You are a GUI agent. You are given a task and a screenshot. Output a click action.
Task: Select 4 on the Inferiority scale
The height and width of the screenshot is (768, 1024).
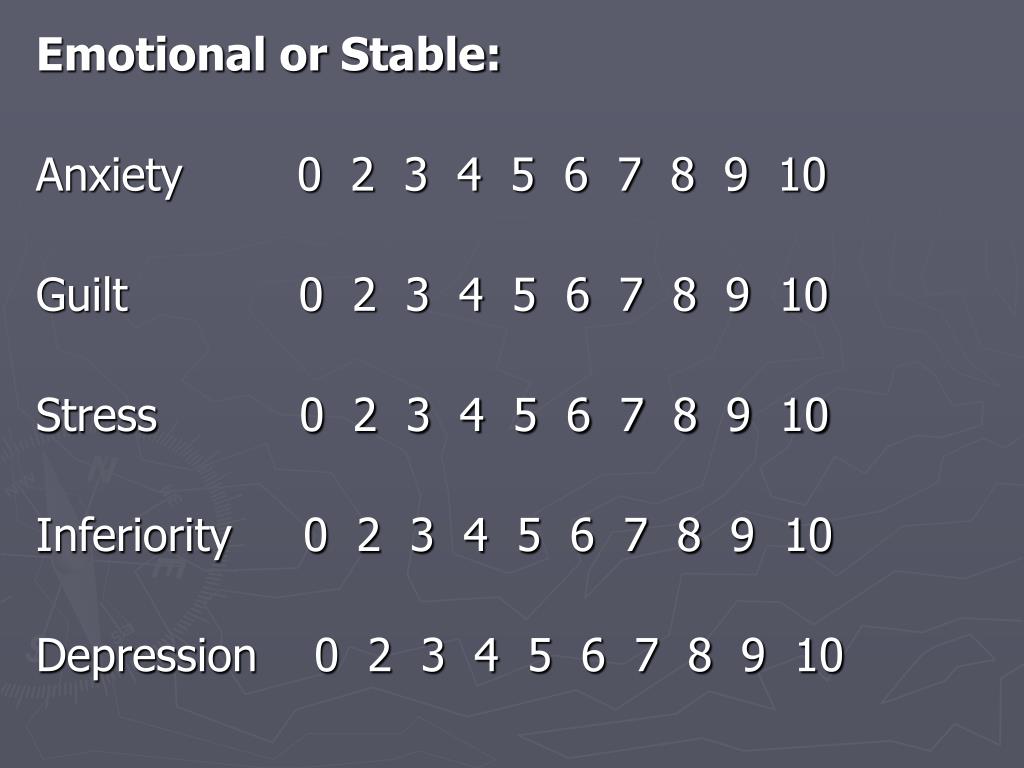click(x=475, y=536)
